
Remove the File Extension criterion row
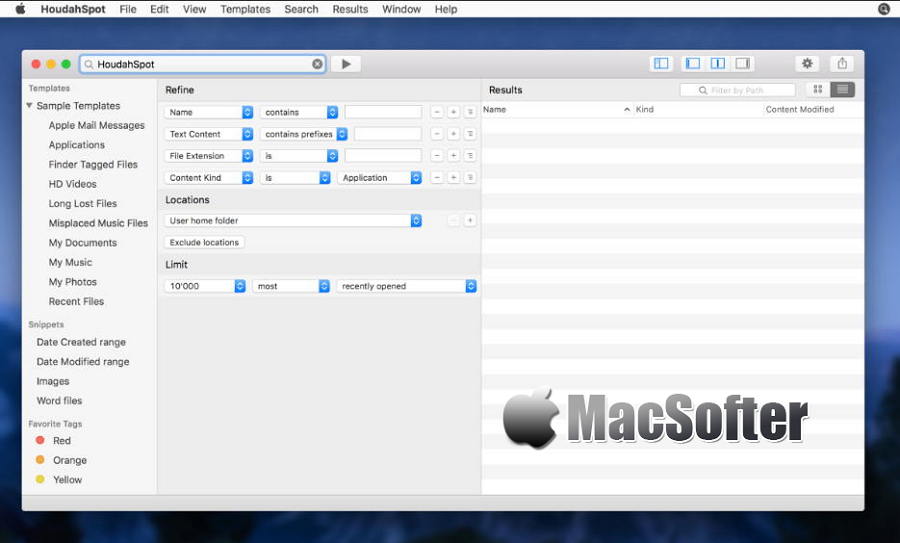click(x=437, y=156)
